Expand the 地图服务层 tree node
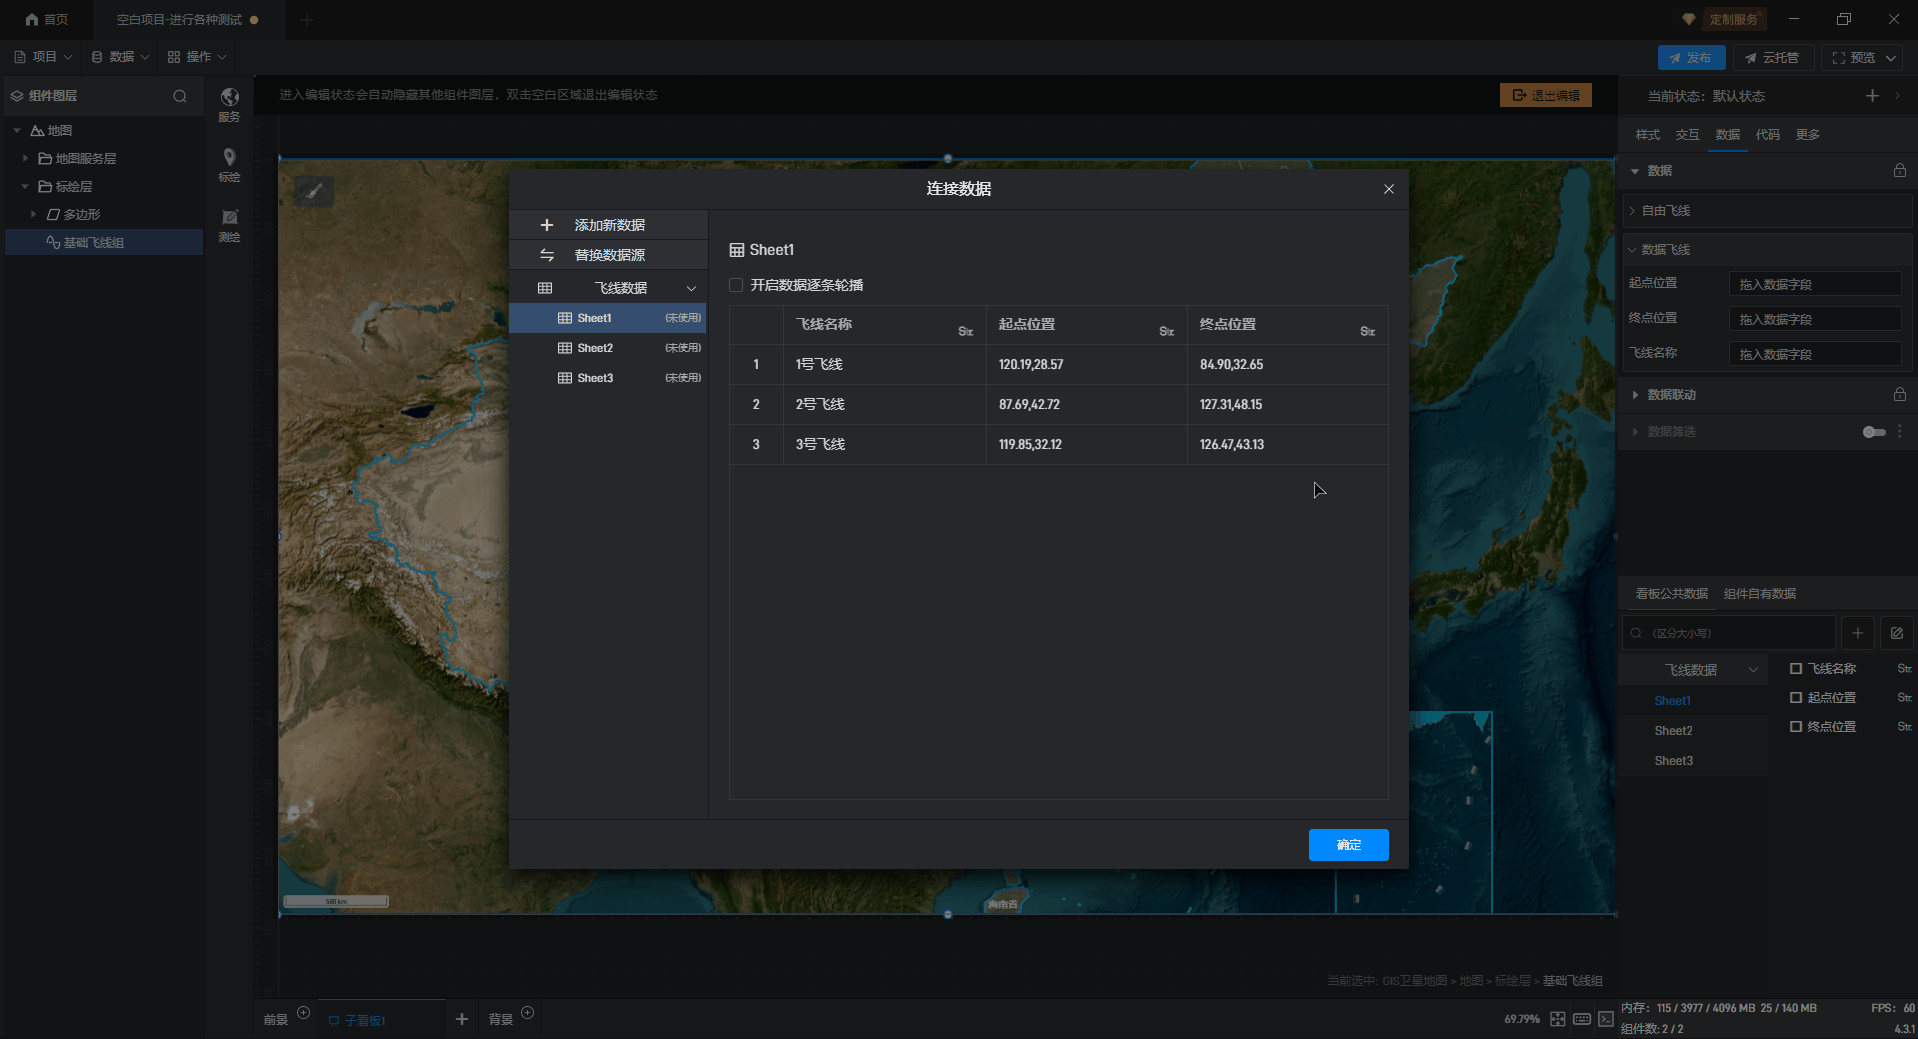Image resolution: width=1918 pixels, height=1039 pixels. tap(26, 159)
